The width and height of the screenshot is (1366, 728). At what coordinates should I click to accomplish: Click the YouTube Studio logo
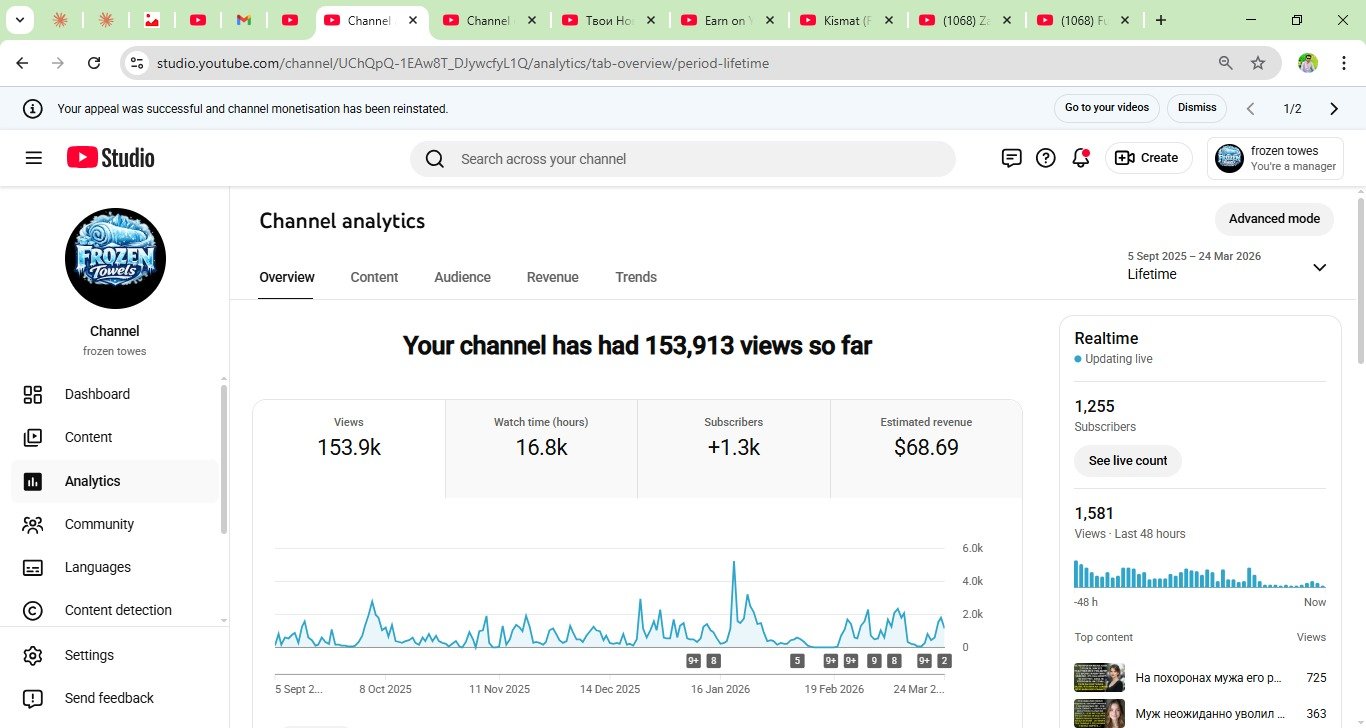111,158
